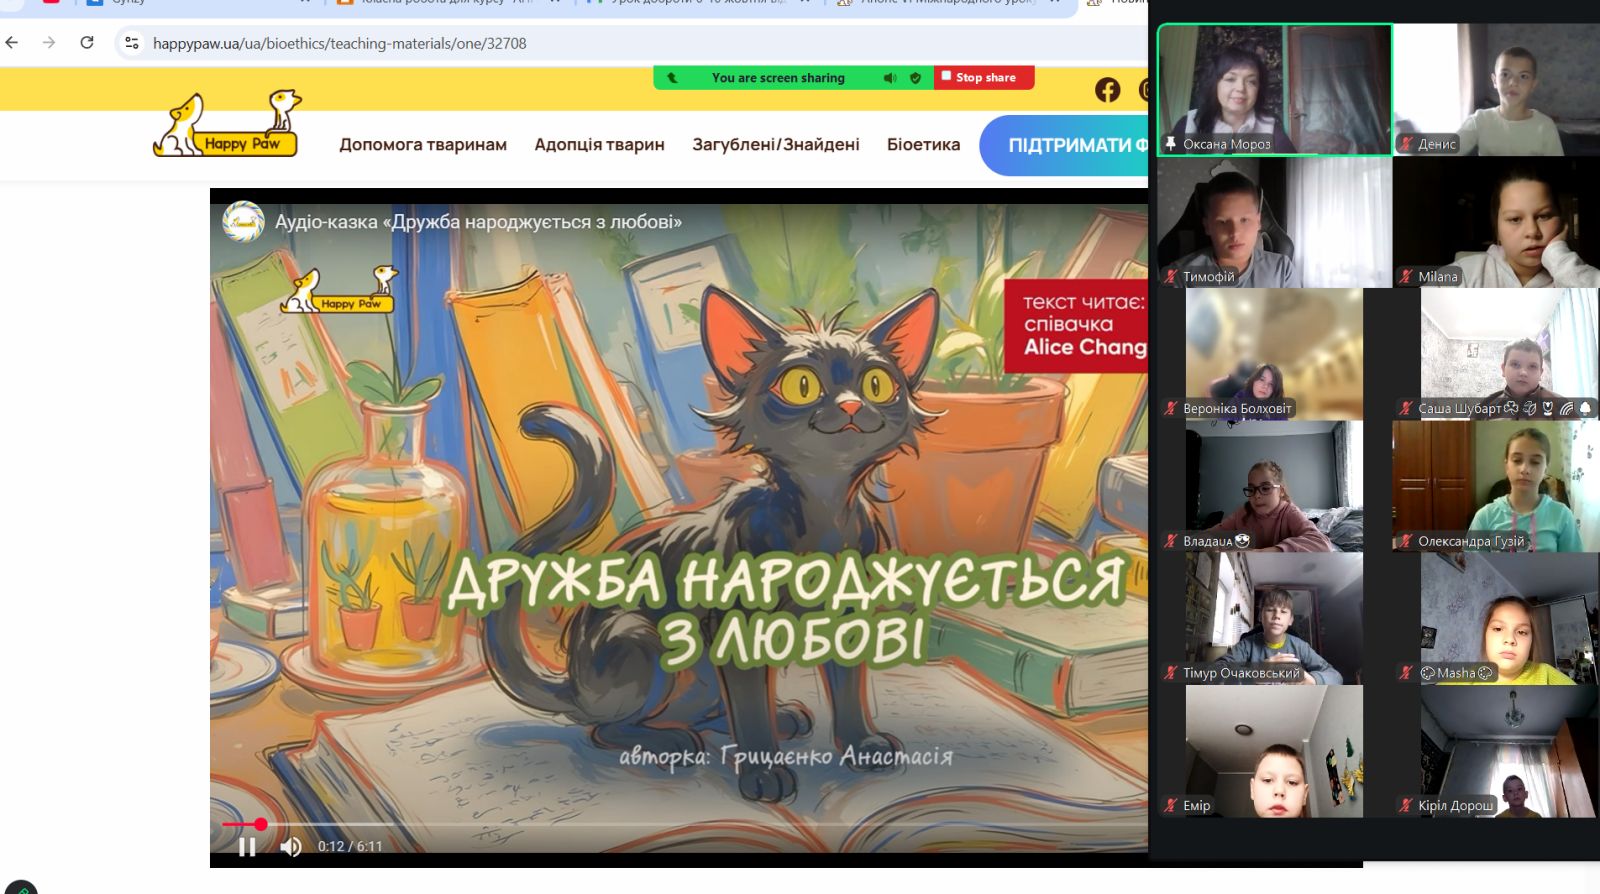This screenshot has height=894, width=1600.
Task: Reload the browser page
Action: (87, 43)
